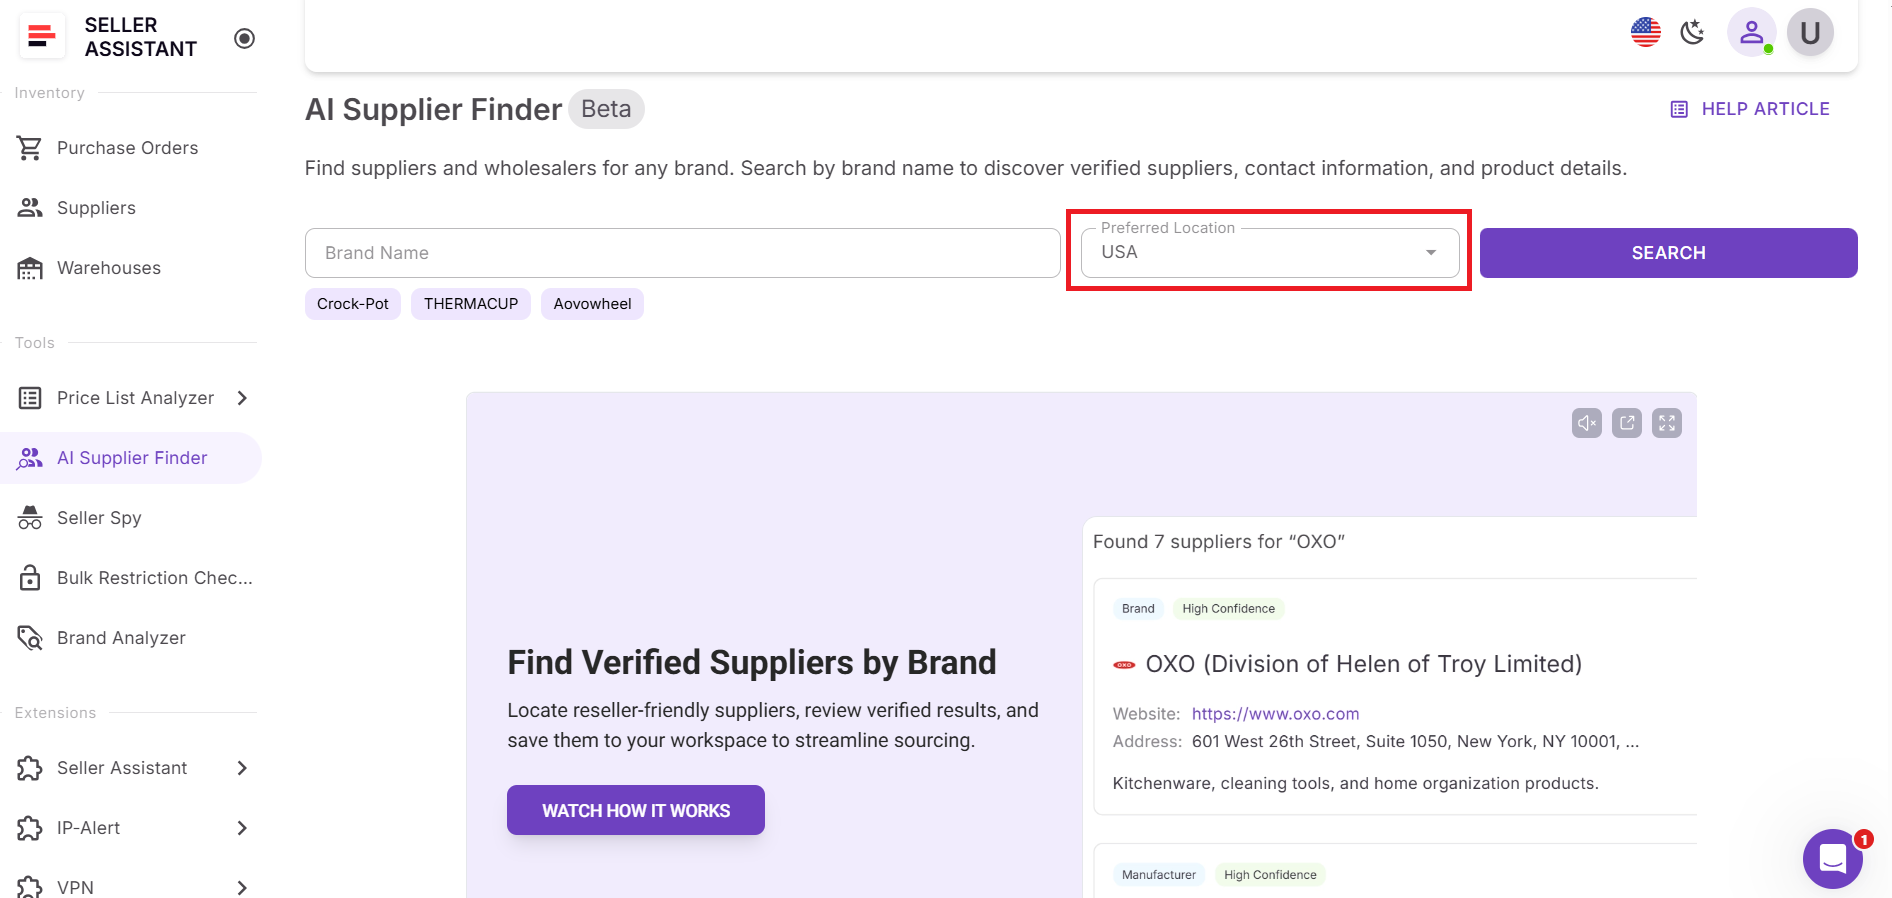This screenshot has height=898, width=1892.
Task: Launch the Brand Analyzer tool
Action: click(120, 637)
